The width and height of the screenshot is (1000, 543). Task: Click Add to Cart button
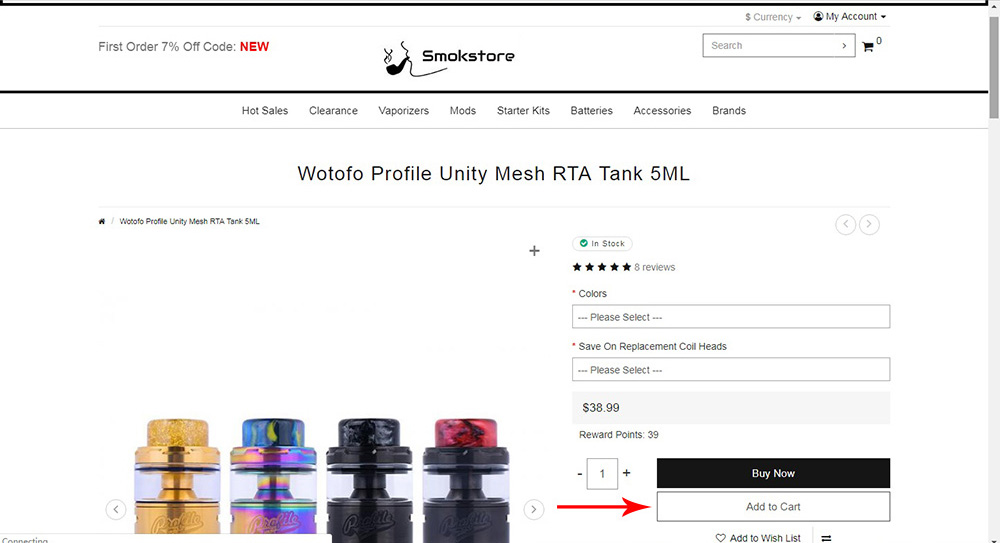click(x=773, y=507)
